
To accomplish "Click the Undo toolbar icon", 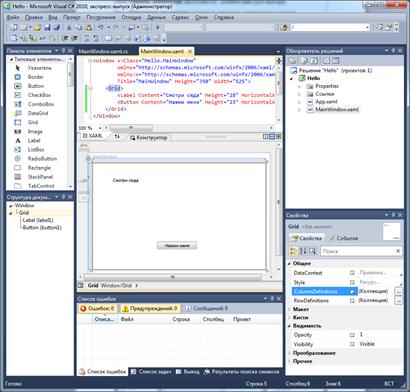I will (101, 28).
